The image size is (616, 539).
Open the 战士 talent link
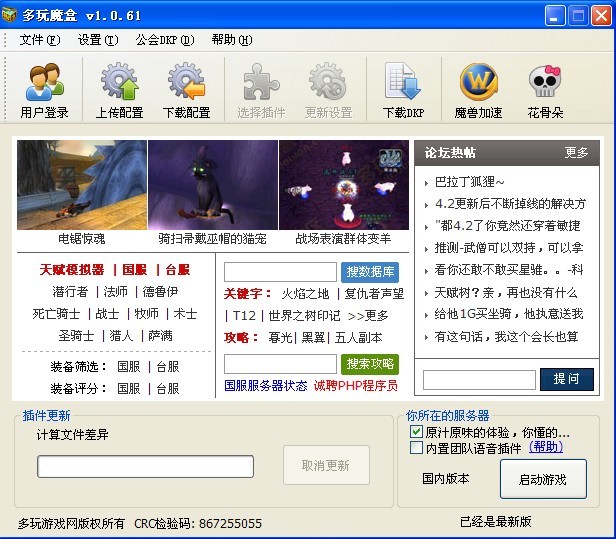pyautogui.click(x=107, y=314)
